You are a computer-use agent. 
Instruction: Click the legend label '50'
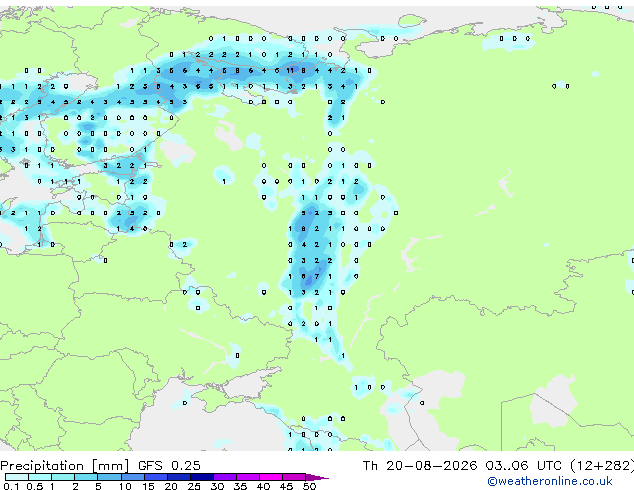click(x=309, y=486)
